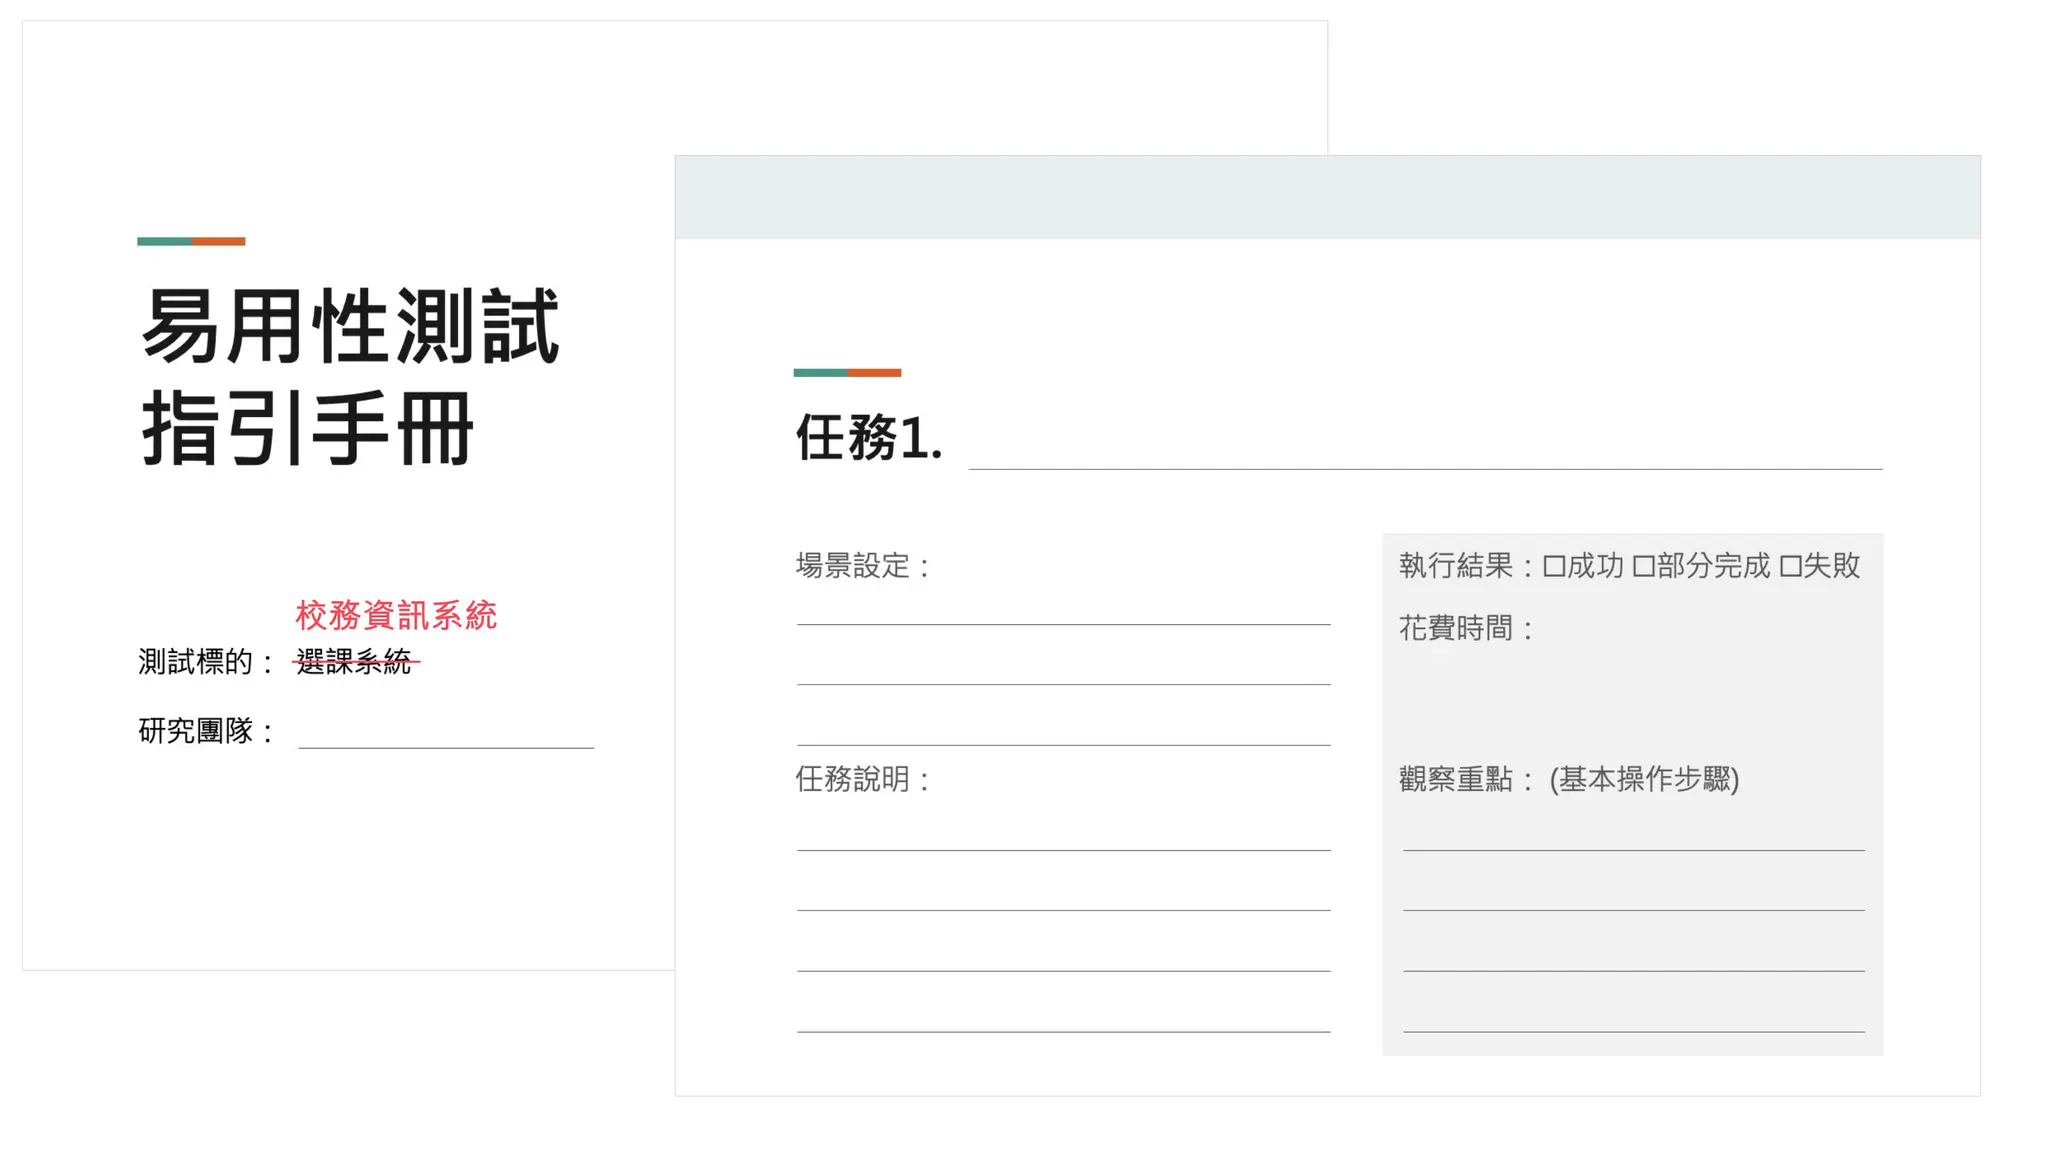The width and height of the screenshot is (2048, 1152).
Task: Tick the 失敗 checkbox
Action: click(1791, 567)
